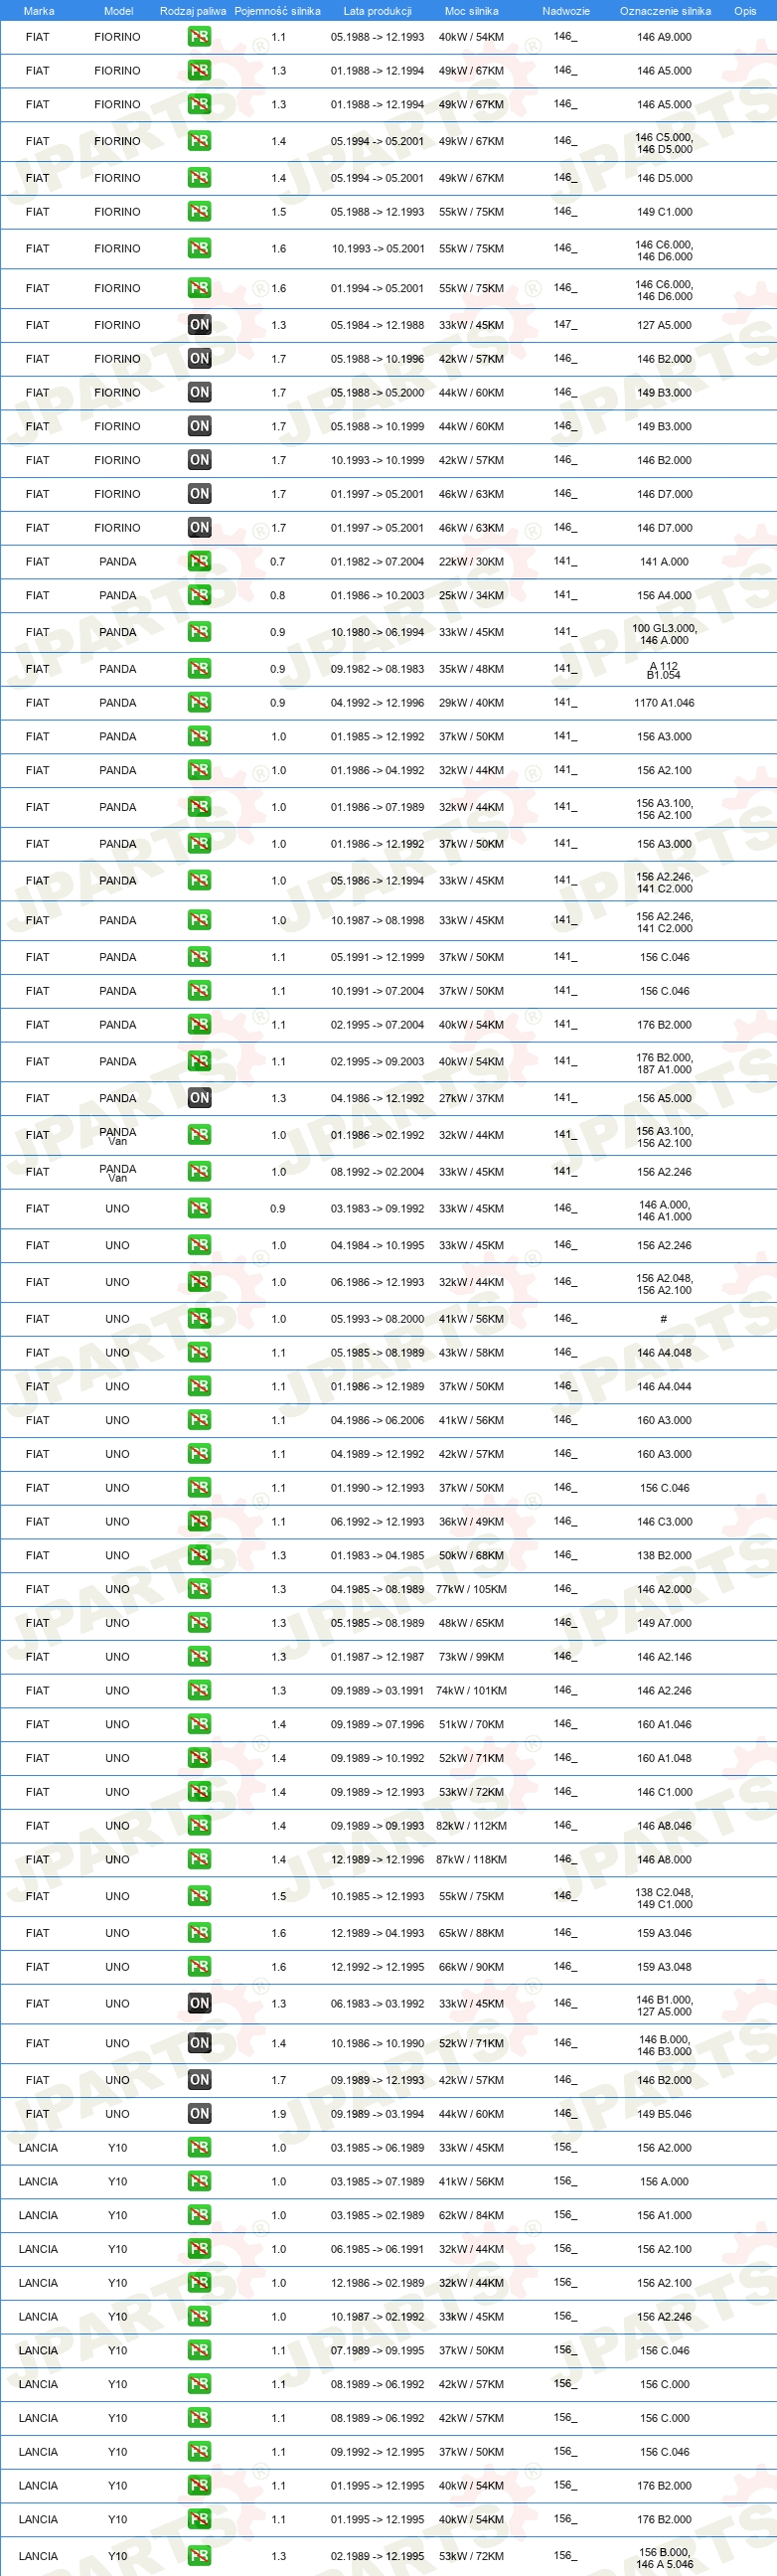Image resolution: width=777 pixels, height=2576 pixels.
Task: Click engine code cell '156 B.000, 146 A 5.046'
Action: pos(664,2557)
